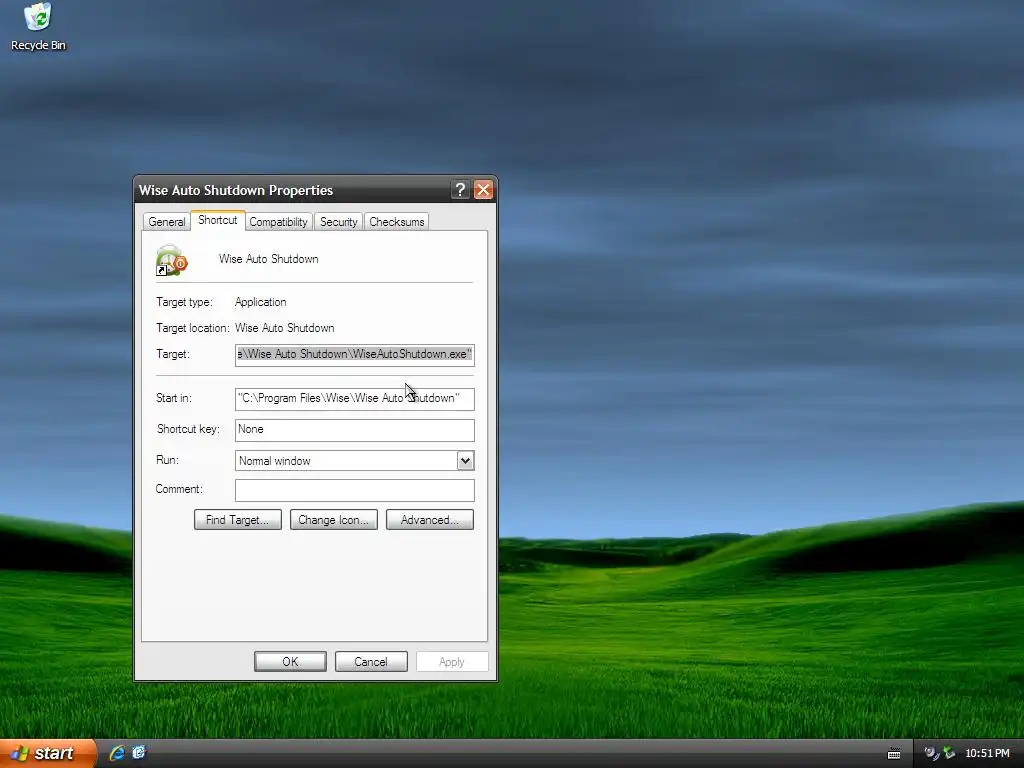Select the Shortcut tab
This screenshot has height=768, width=1024.
point(217,220)
